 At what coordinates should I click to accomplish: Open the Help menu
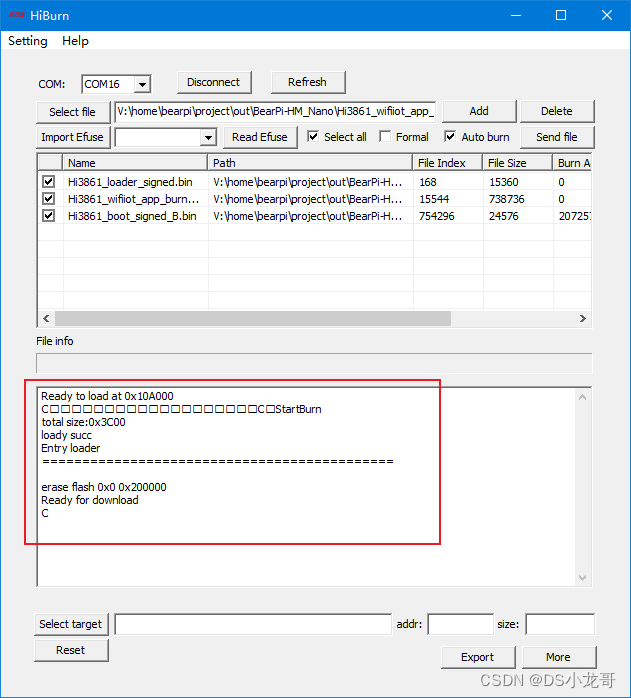[x=75, y=41]
